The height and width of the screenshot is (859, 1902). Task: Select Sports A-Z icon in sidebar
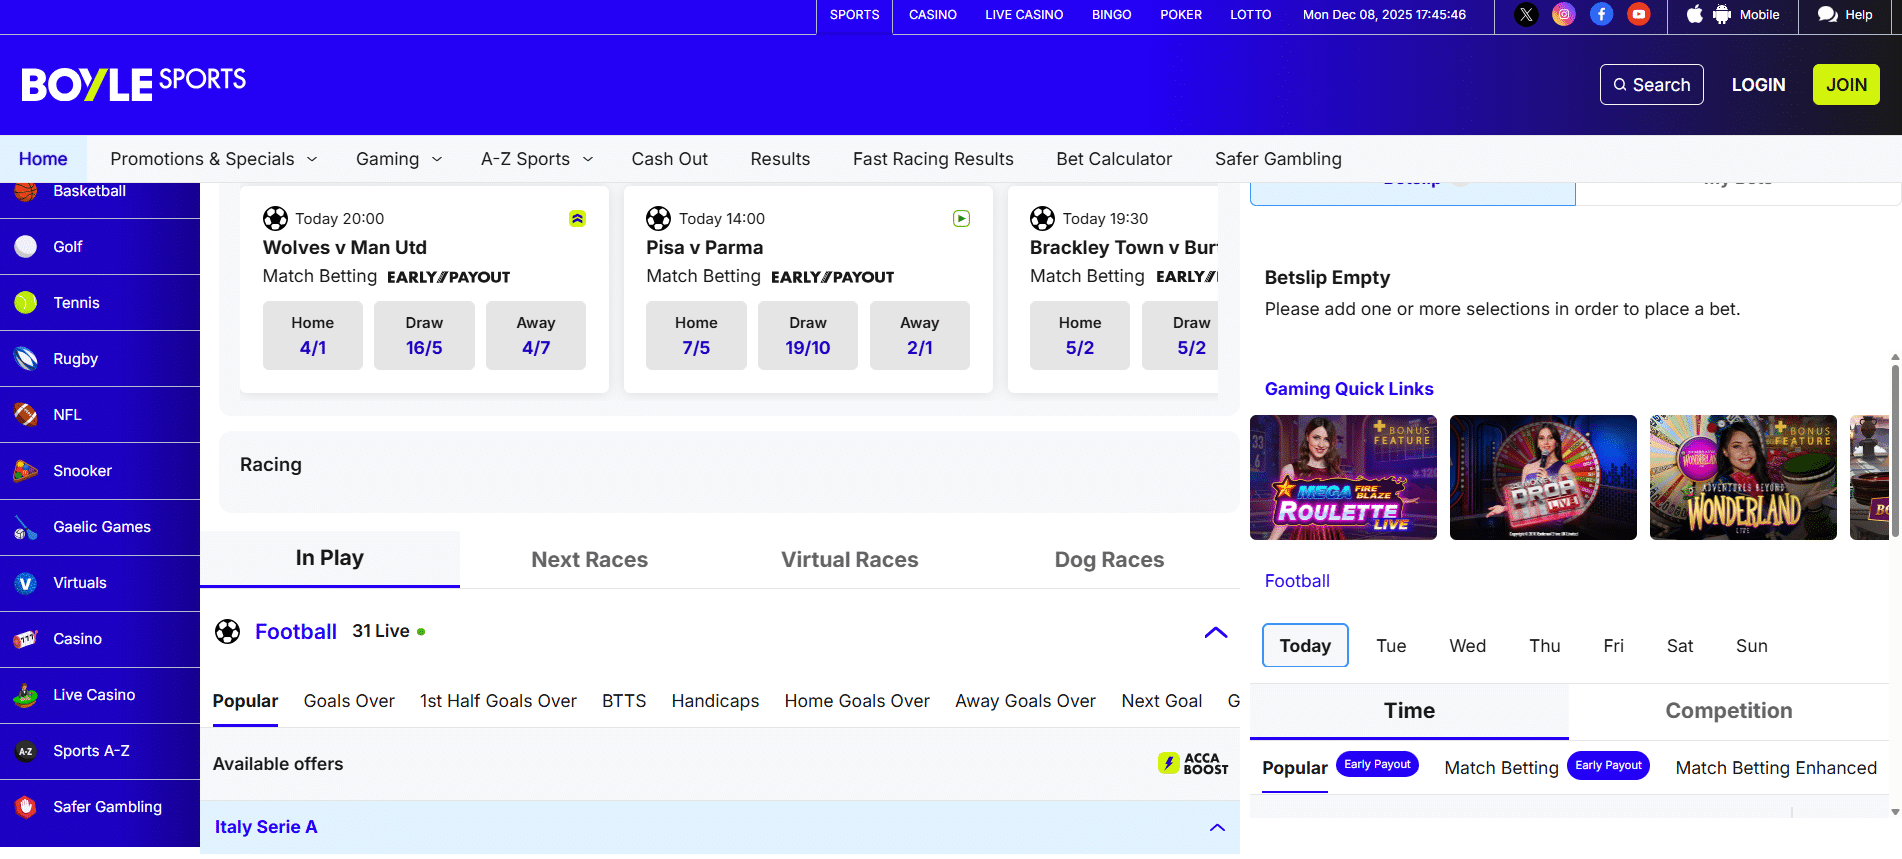pos(26,751)
